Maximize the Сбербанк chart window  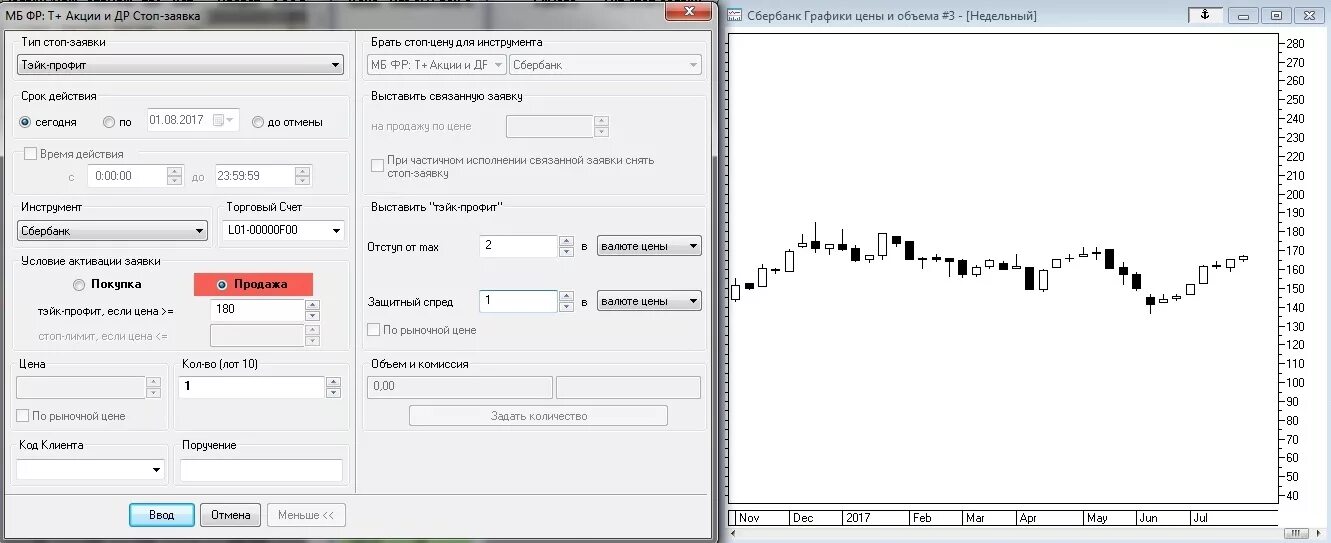1276,15
